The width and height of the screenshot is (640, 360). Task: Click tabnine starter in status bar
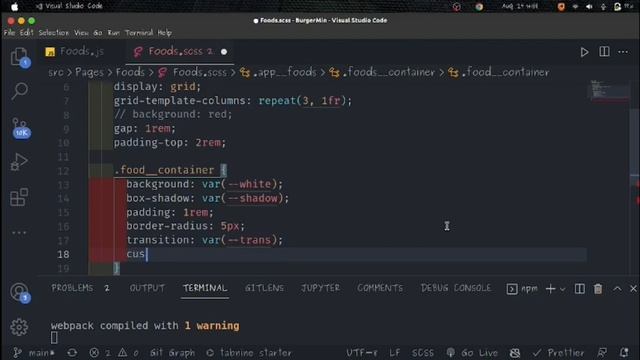coord(249,353)
